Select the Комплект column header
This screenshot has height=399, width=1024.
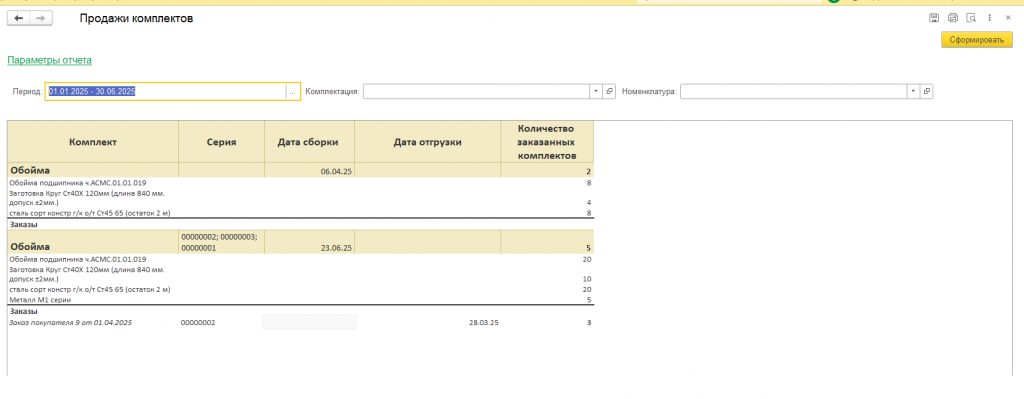(93, 142)
